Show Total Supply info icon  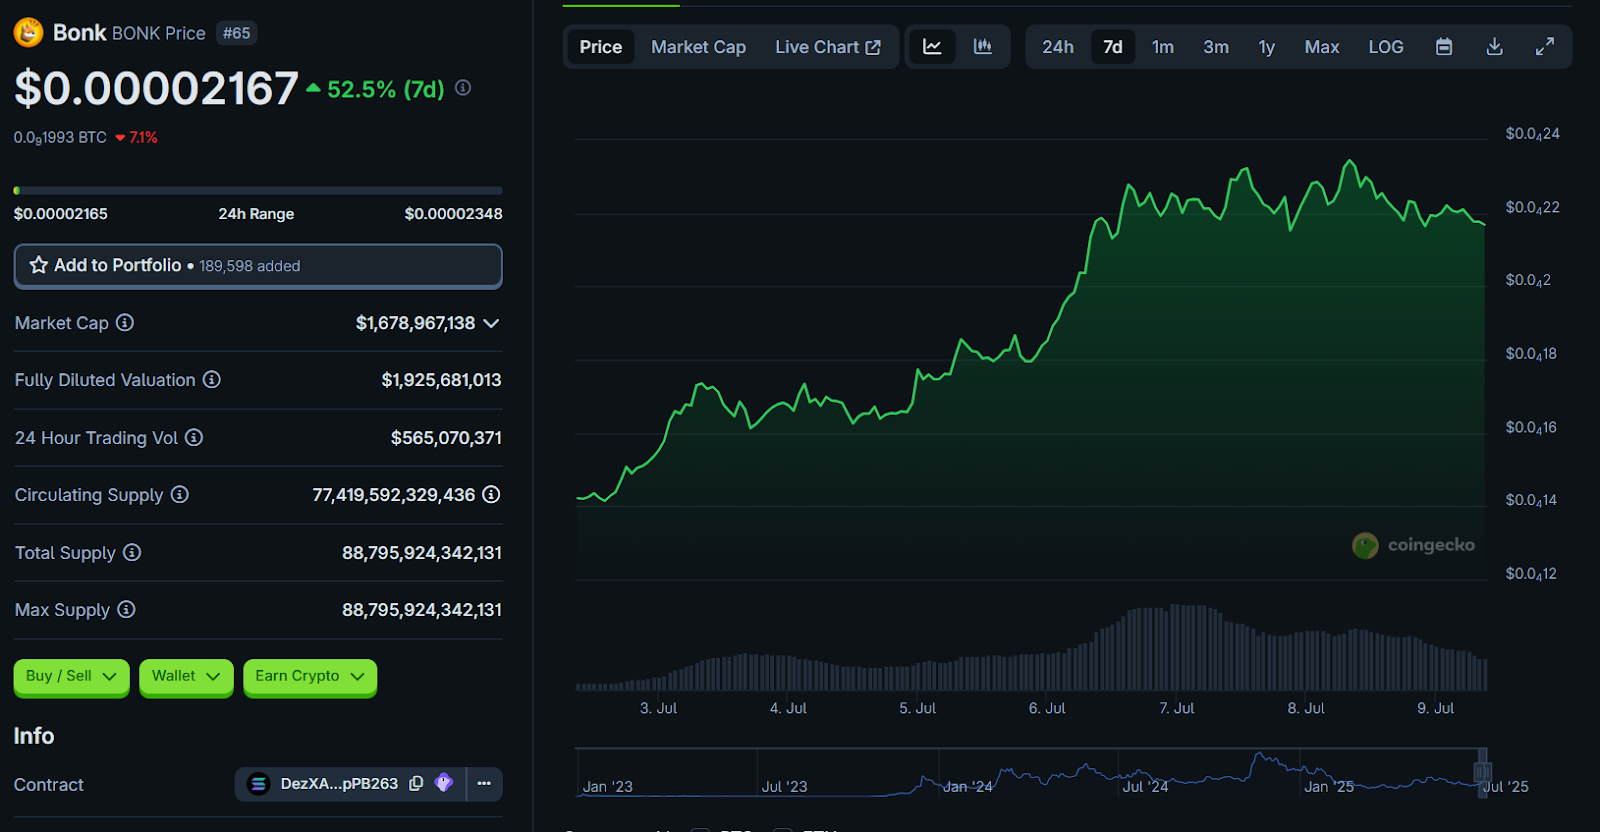tap(132, 552)
